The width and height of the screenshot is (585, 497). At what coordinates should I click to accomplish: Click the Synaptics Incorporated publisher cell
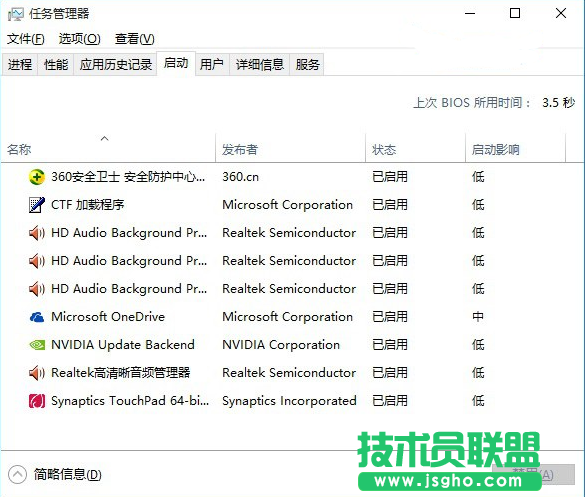(x=289, y=401)
